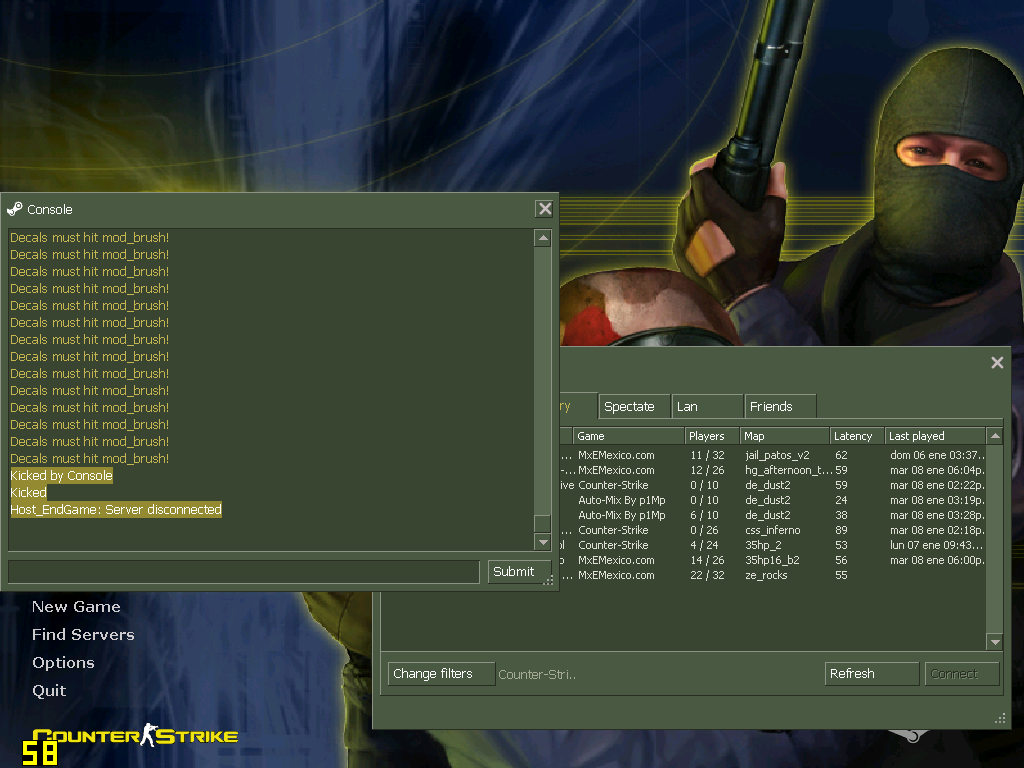
Task: Start a New Game from main menu
Action: coord(76,607)
